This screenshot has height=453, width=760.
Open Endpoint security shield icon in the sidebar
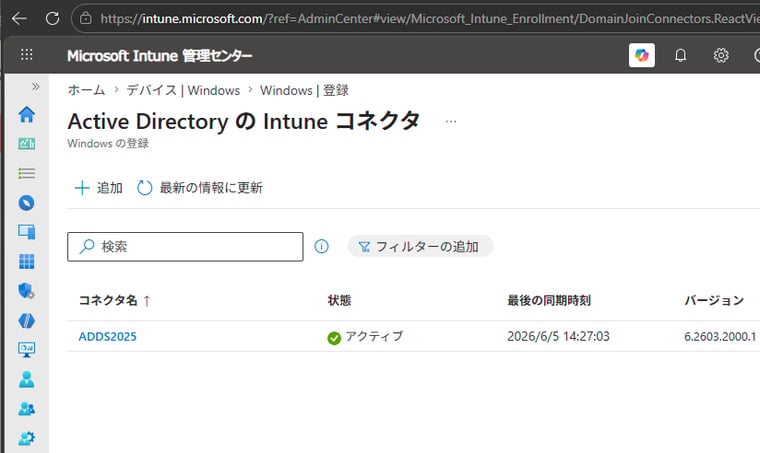pyautogui.click(x=27, y=291)
